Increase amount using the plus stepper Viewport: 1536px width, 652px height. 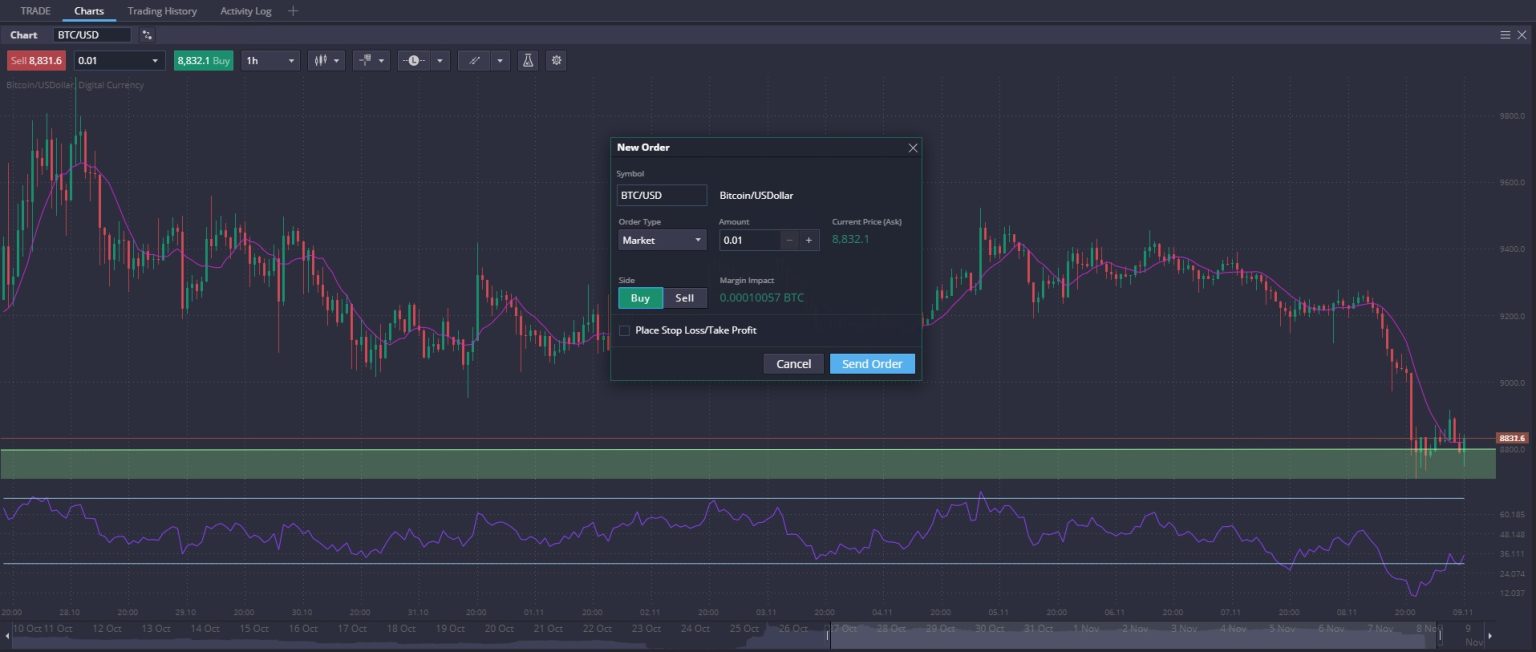tap(808, 240)
